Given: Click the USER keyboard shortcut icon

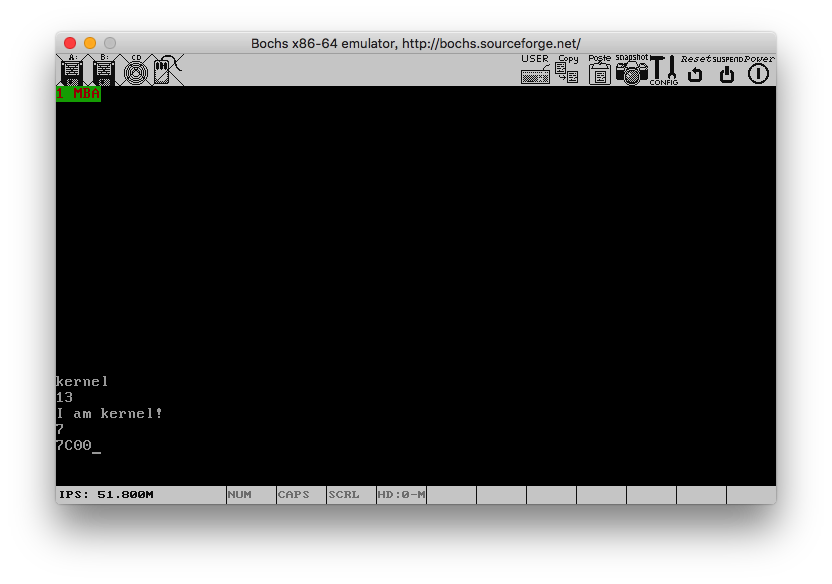Looking at the screenshot, I should pyautogui.click(x=535, y=70).
